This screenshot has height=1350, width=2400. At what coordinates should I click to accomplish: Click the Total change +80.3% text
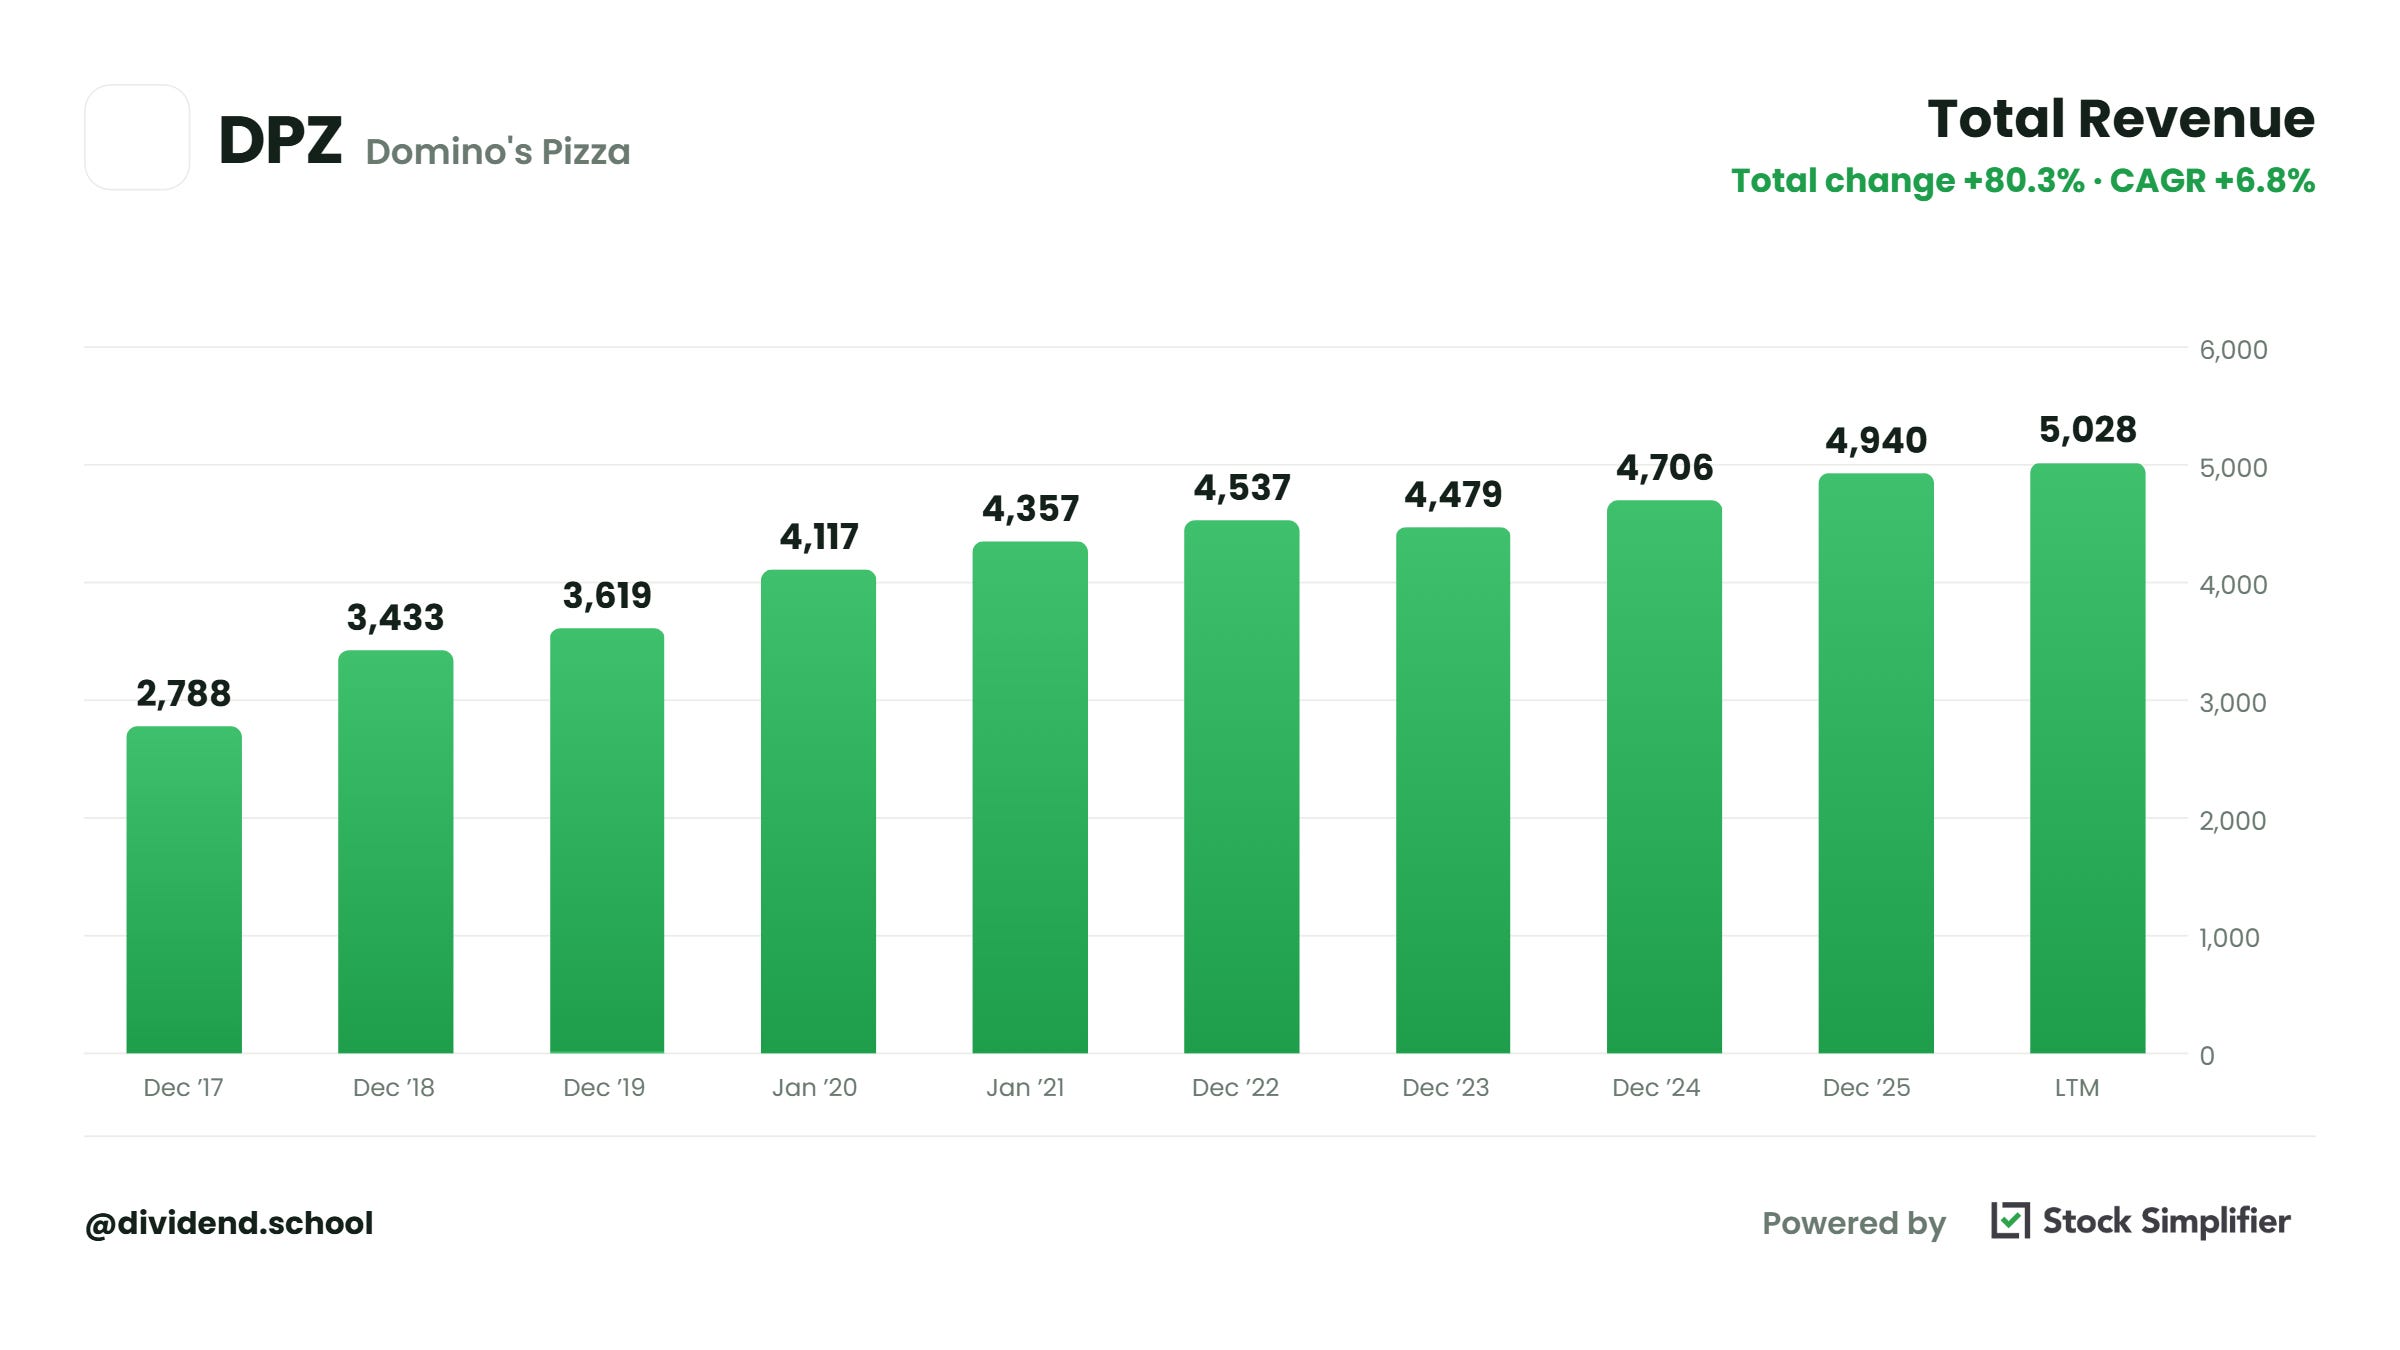(x=1908, y=181)
